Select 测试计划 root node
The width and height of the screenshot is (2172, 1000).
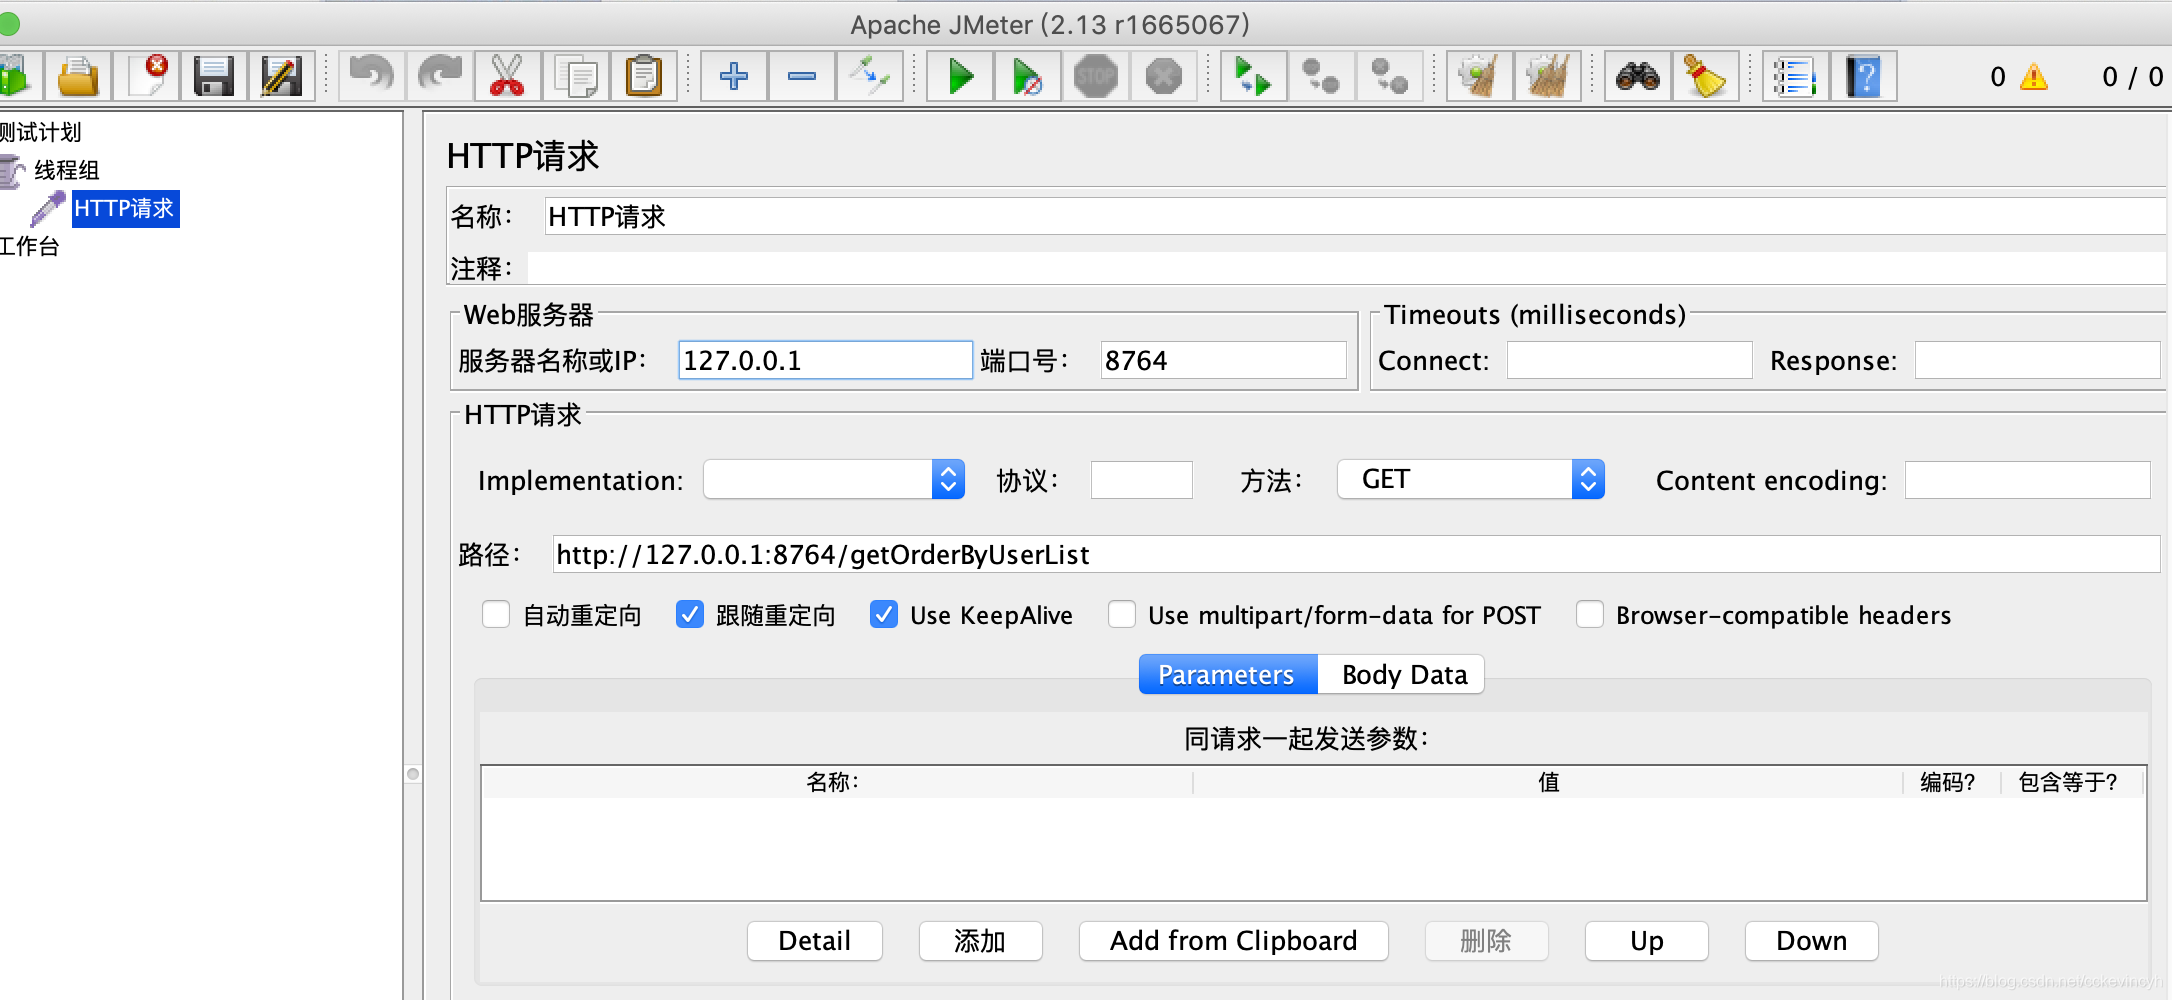[40, 132]
